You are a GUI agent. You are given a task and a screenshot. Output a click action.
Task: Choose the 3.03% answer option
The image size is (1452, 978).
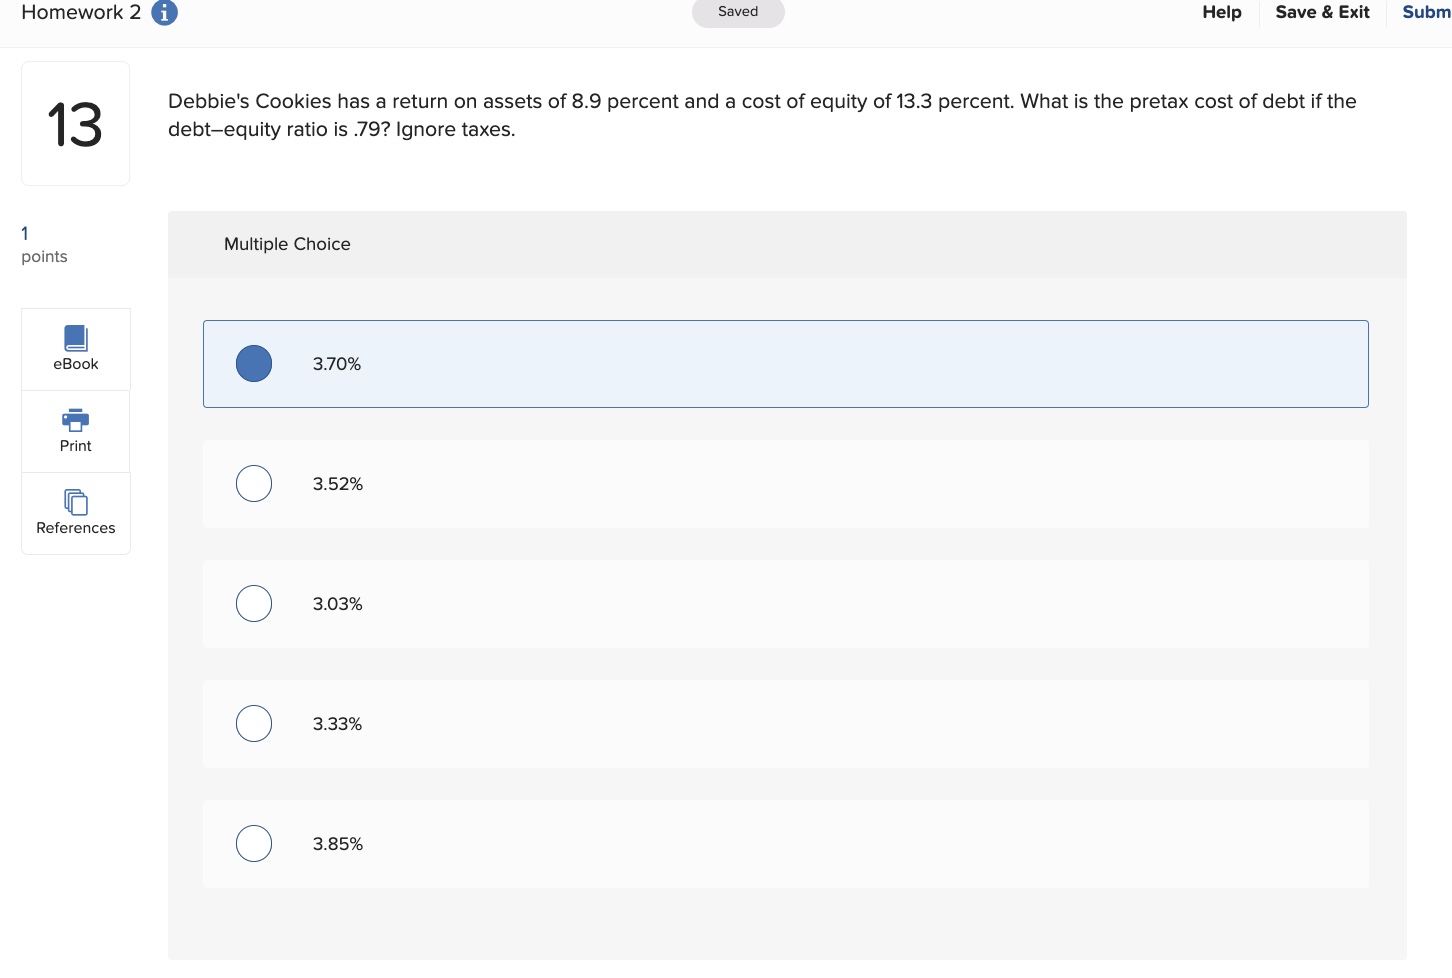coord(254,604)
